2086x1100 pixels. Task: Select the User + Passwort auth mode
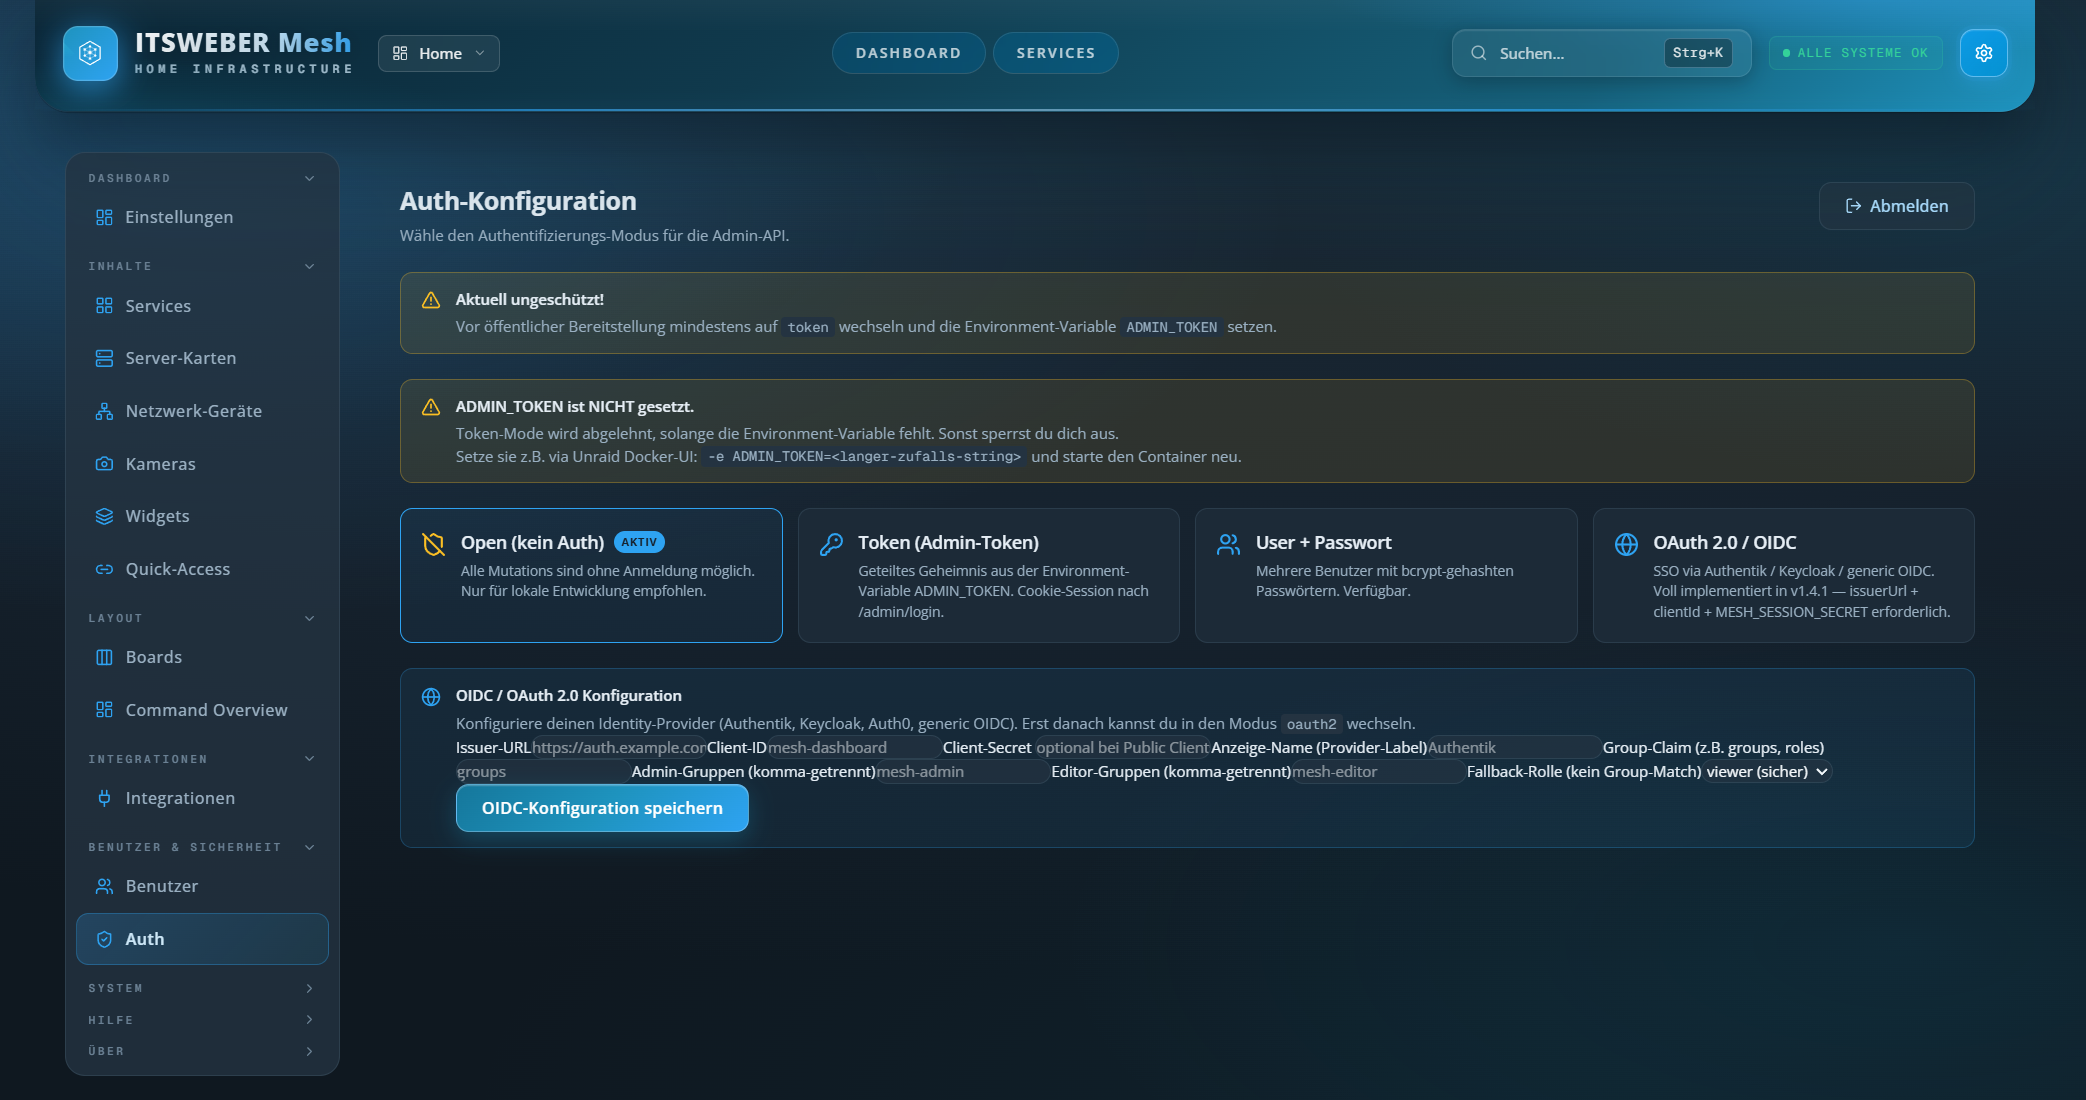[x=1386, y=575]
